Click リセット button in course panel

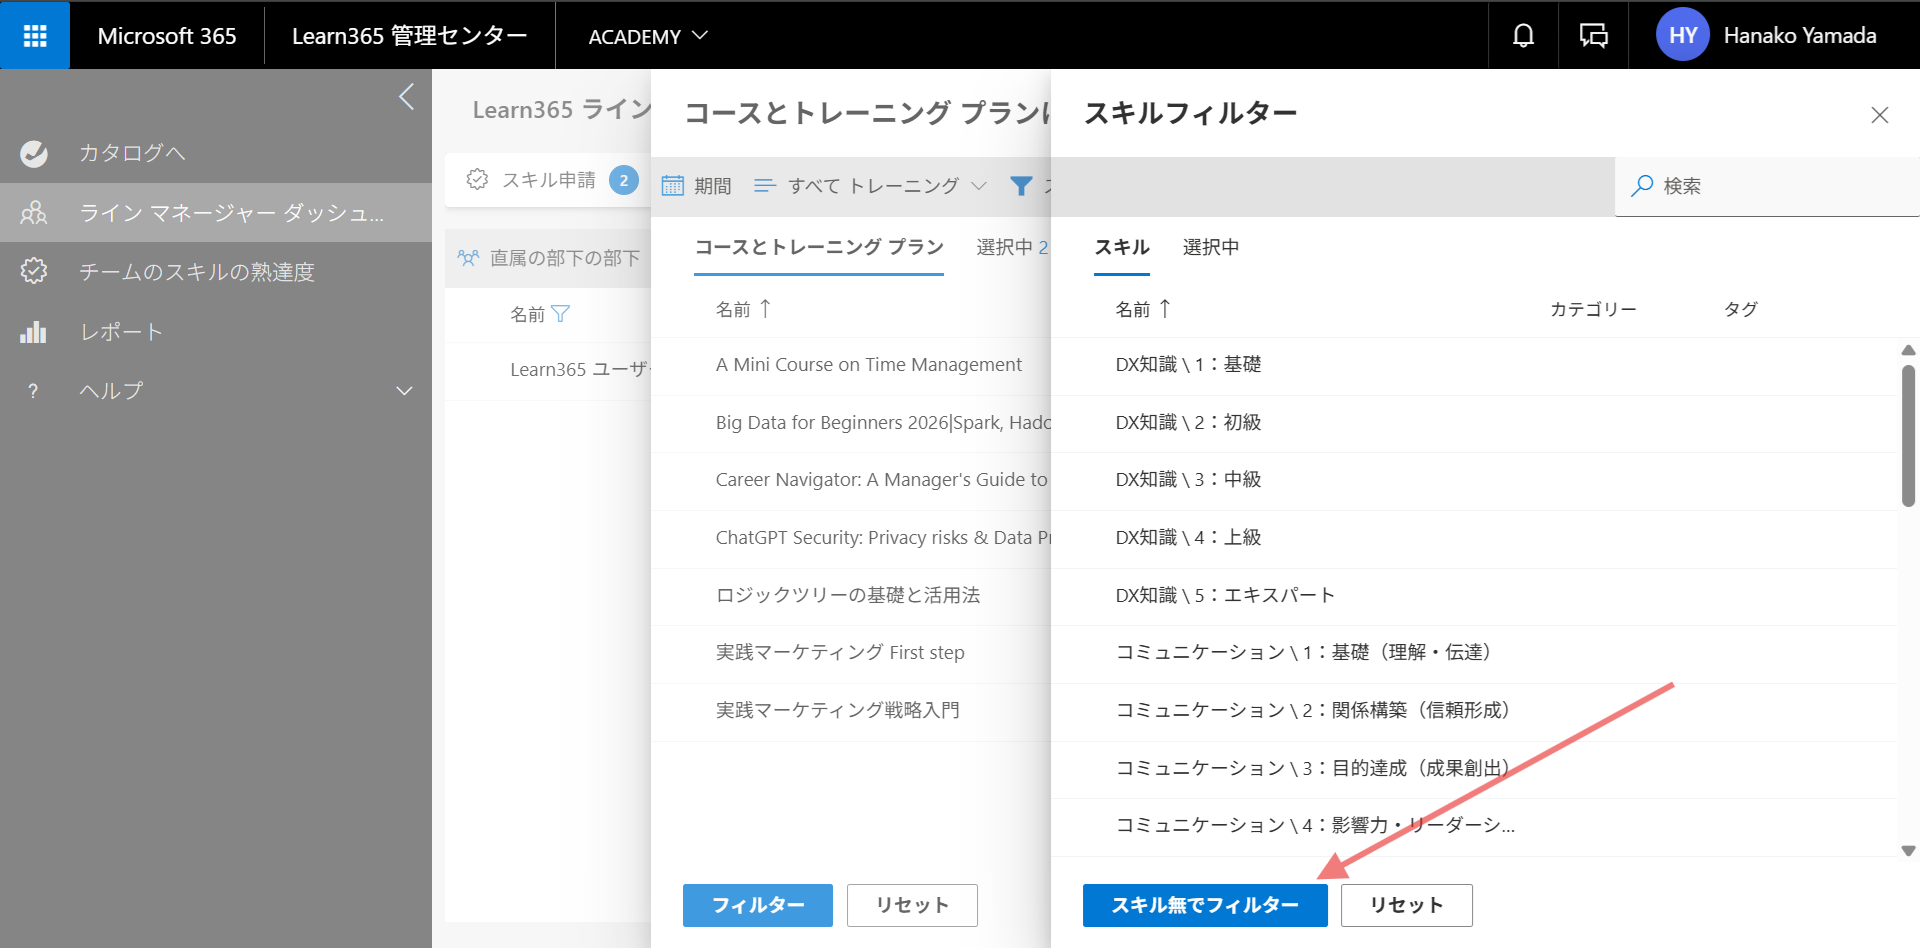(x=912, y=905)
